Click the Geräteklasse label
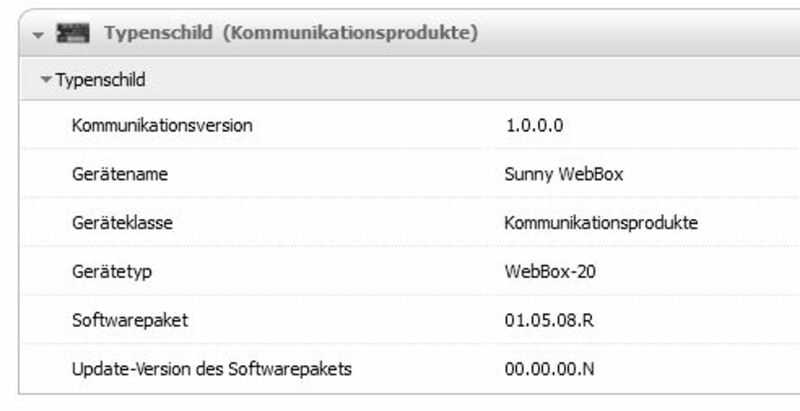The height and width of the screenshot is (411, 800). 122,223
